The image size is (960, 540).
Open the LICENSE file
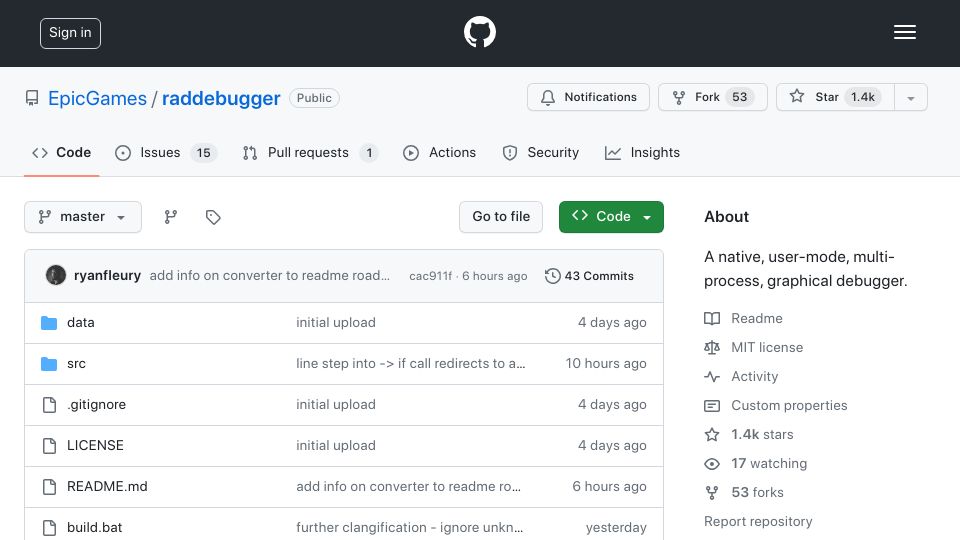pyautogui.click(x=95, y=446)
